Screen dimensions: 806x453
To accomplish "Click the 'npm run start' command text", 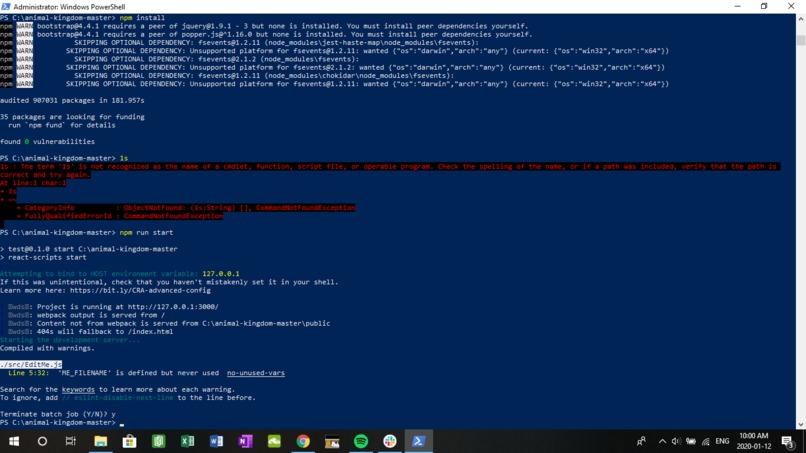I will (146, 232).
